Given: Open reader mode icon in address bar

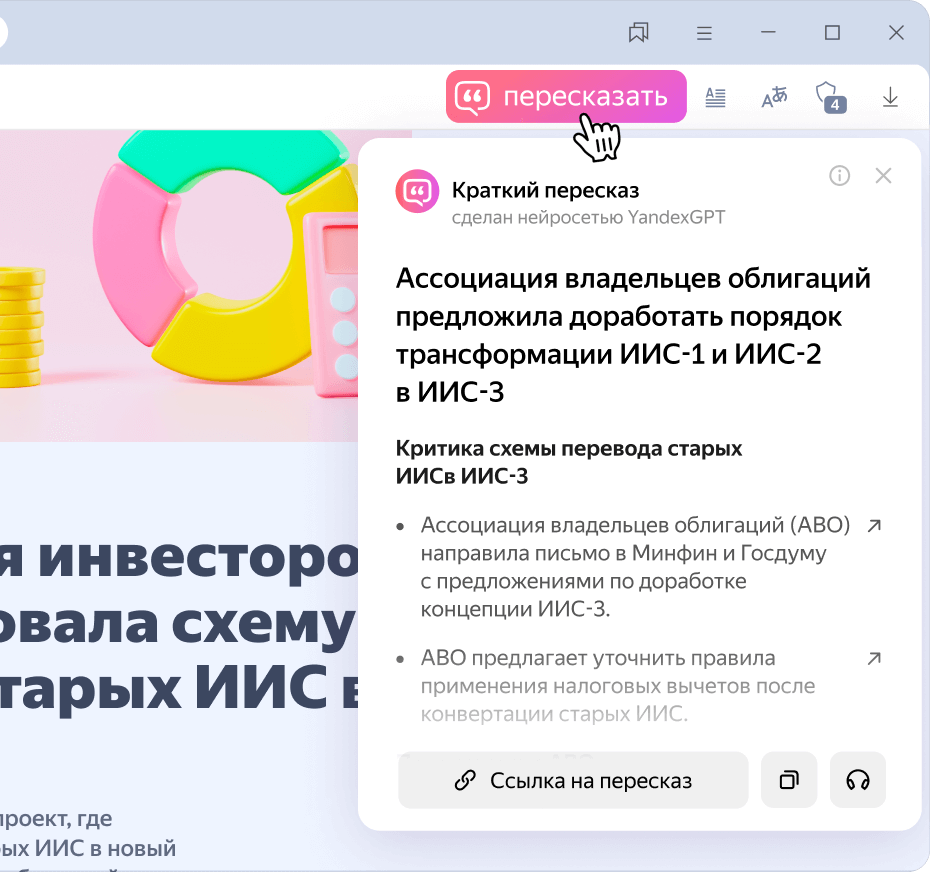Looking at the screenshot, I should [x=715, y=97].
